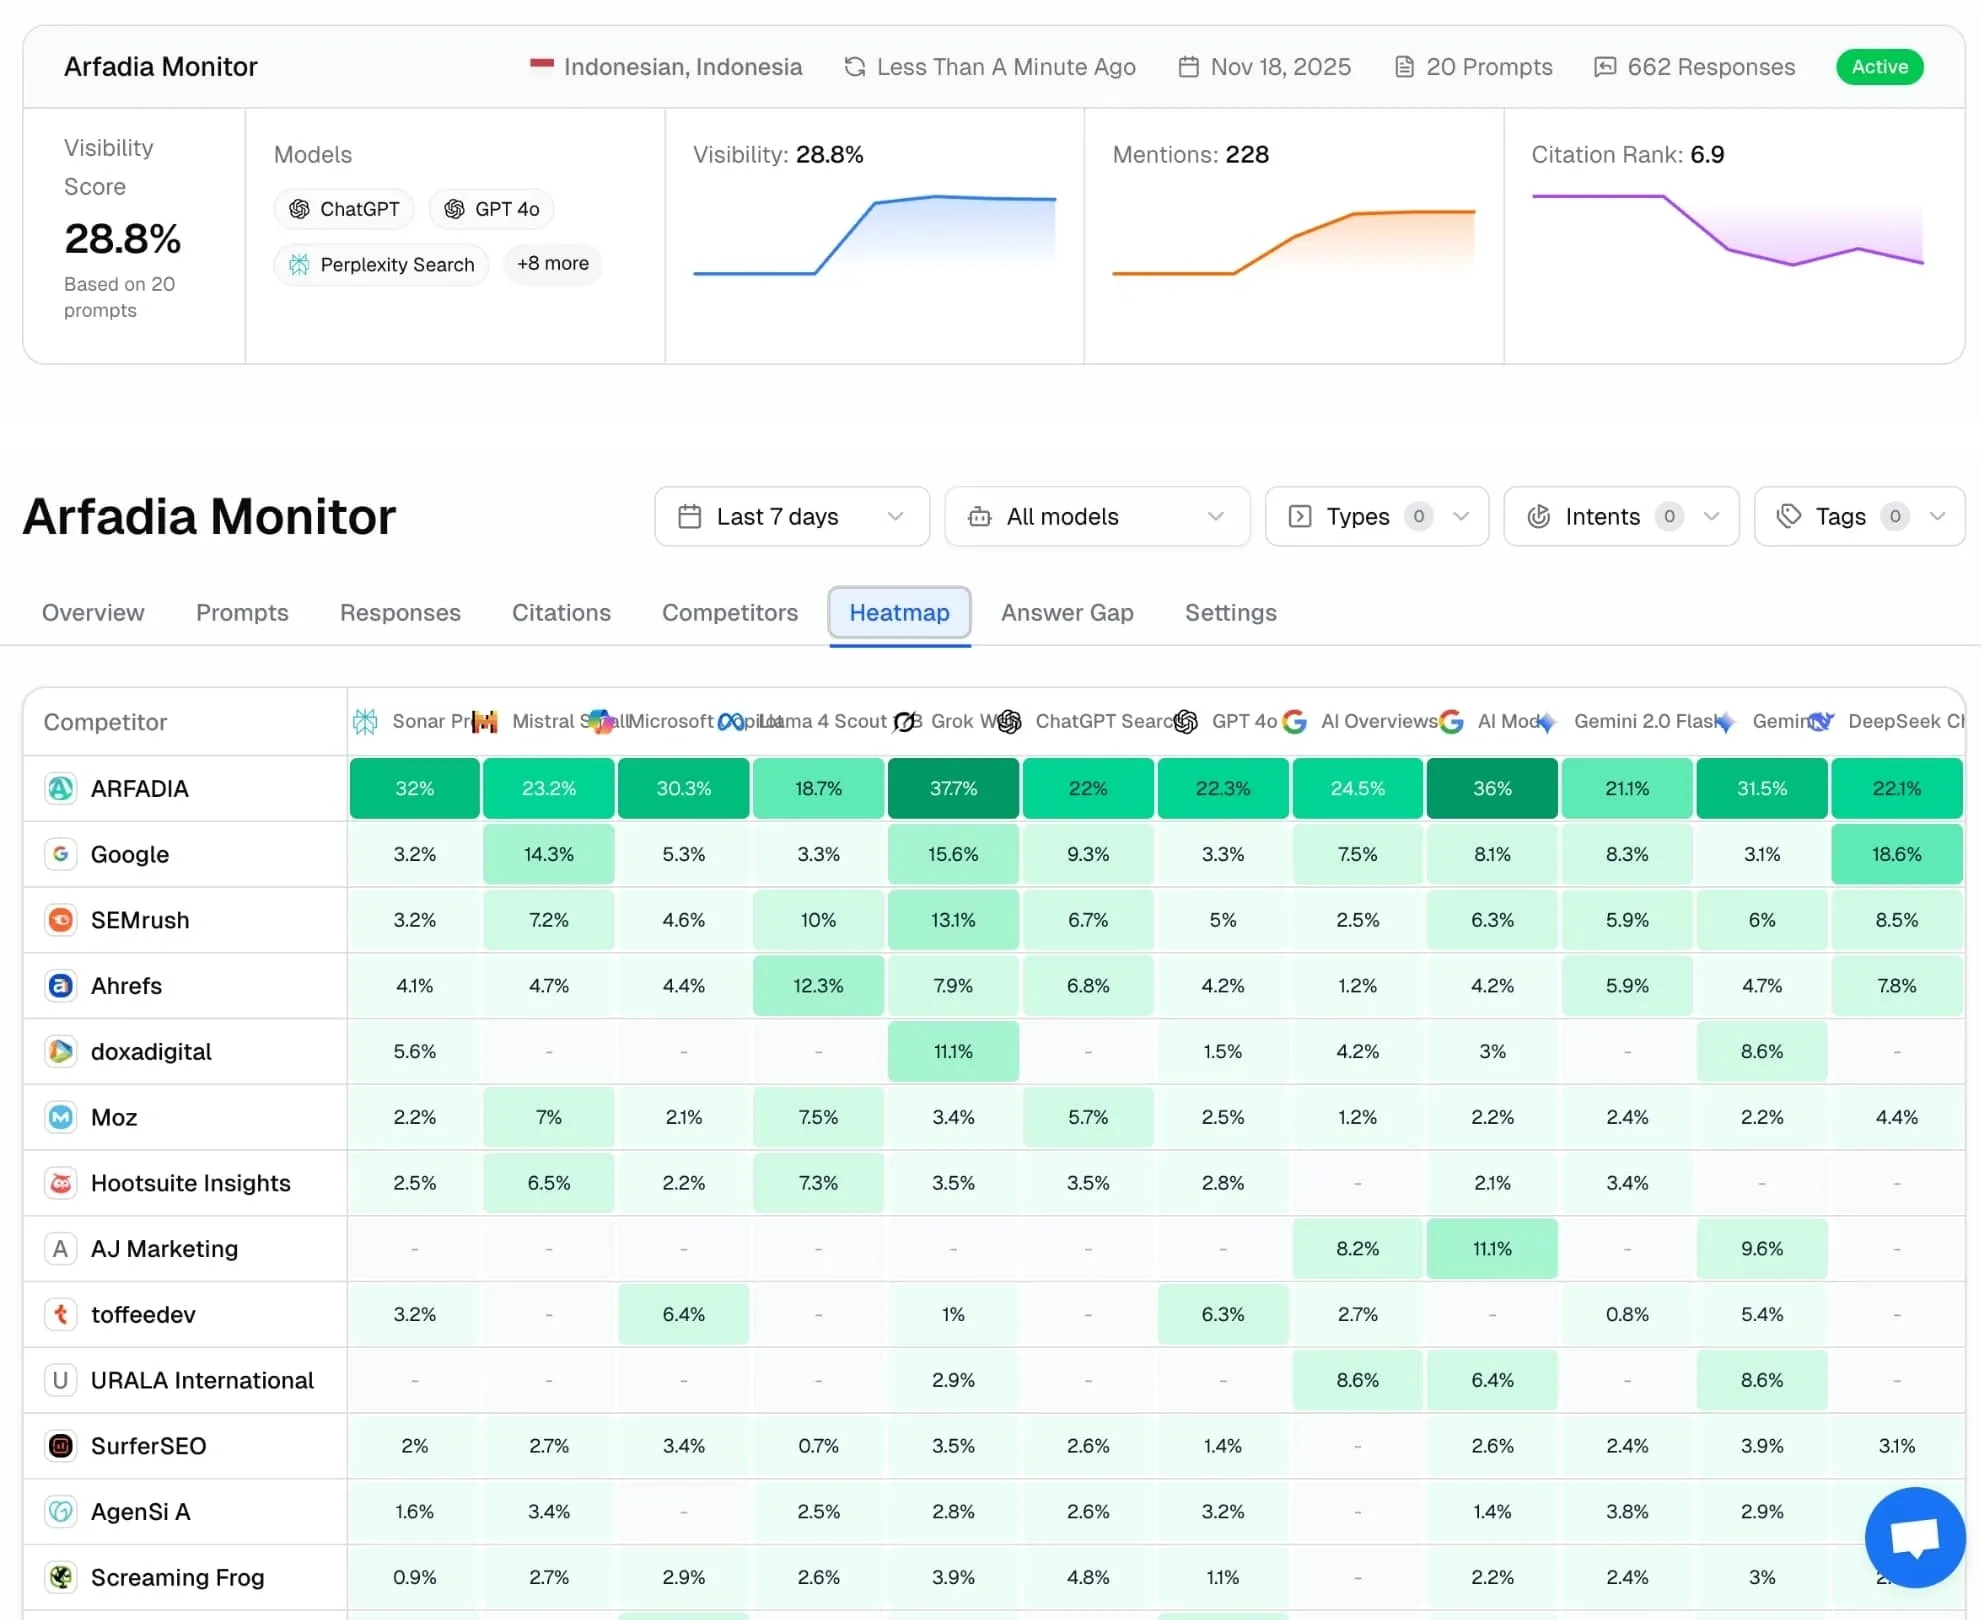The height and width of the screenshot is (1620, 1982).
Task: Click the Mentions trend chart
Action: [1293, 240]
